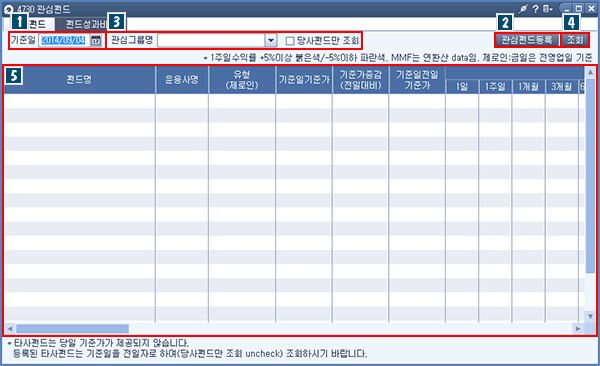600x366 pixels.
Task: Click left arrow of horizontal scrollbar
Action: pyautogui.click(x=10, y=328)
